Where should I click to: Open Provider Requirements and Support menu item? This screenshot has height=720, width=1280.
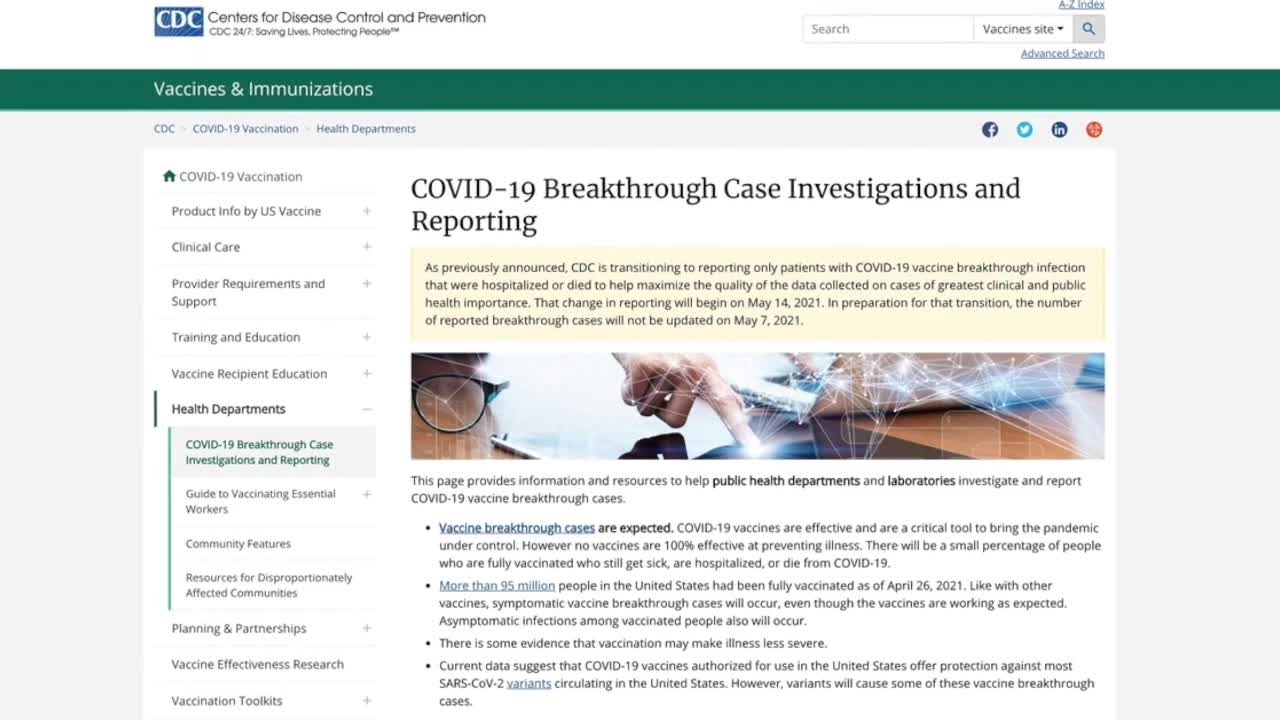[248, 292]
